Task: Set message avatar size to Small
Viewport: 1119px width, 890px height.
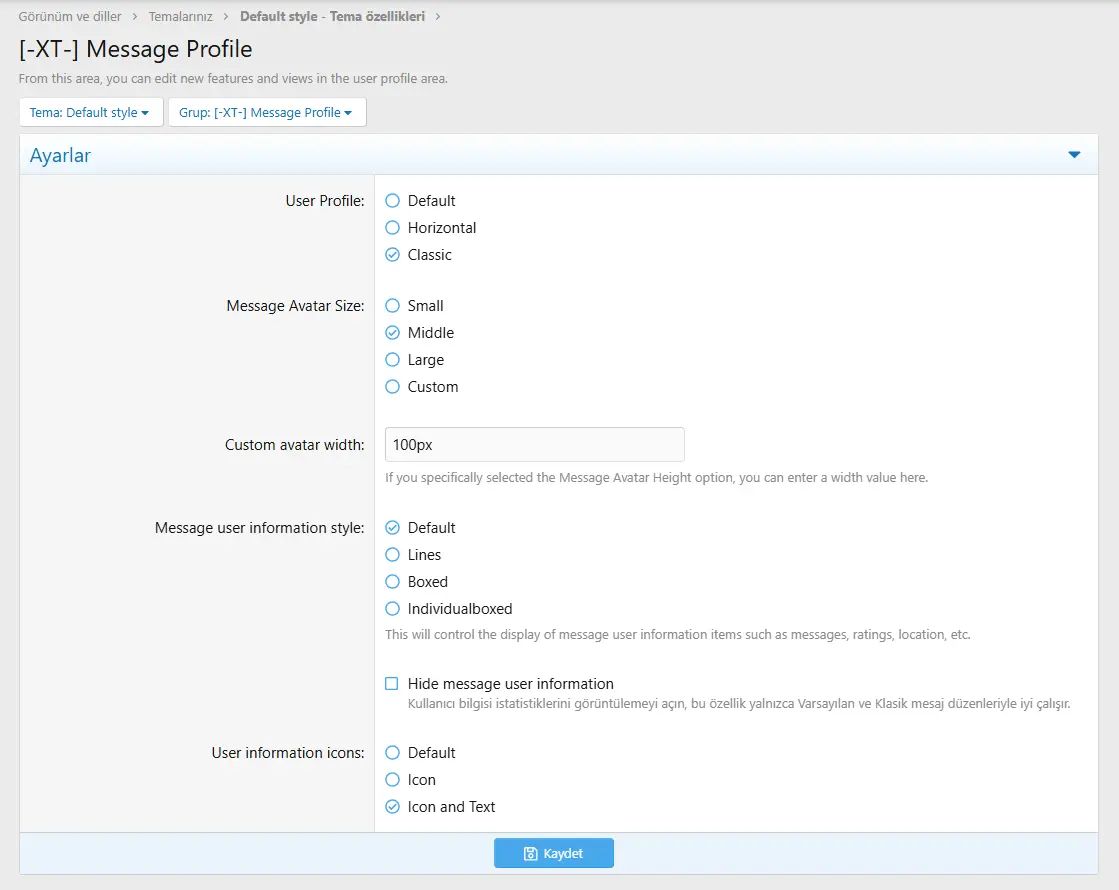Action: pos(393,306)
